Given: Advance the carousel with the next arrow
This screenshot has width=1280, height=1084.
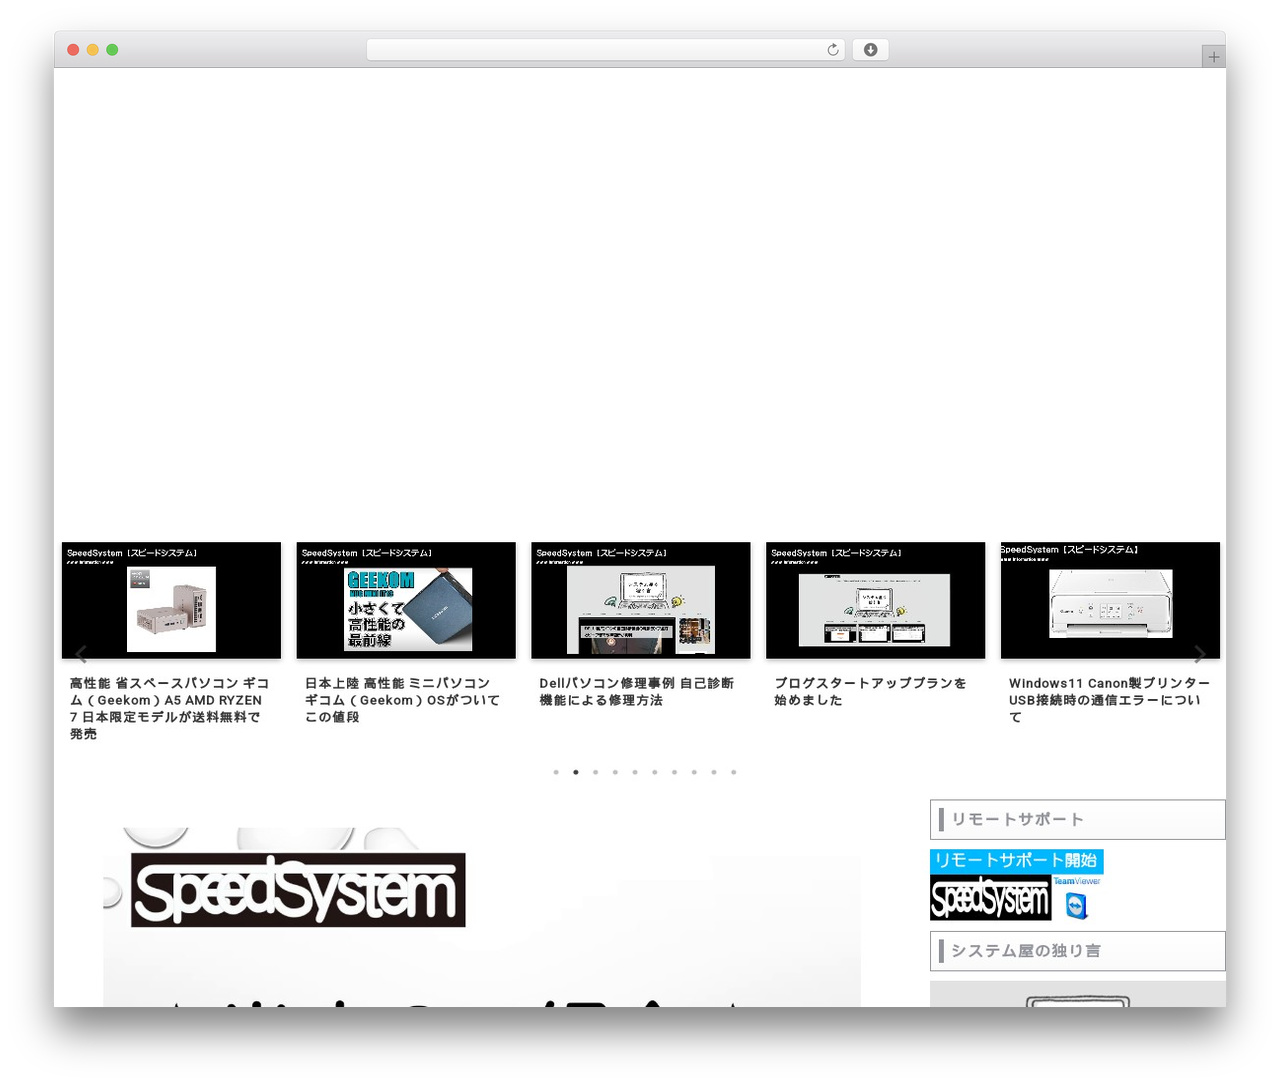Looking at the screenshot, I should click(x=1199, y=654).
